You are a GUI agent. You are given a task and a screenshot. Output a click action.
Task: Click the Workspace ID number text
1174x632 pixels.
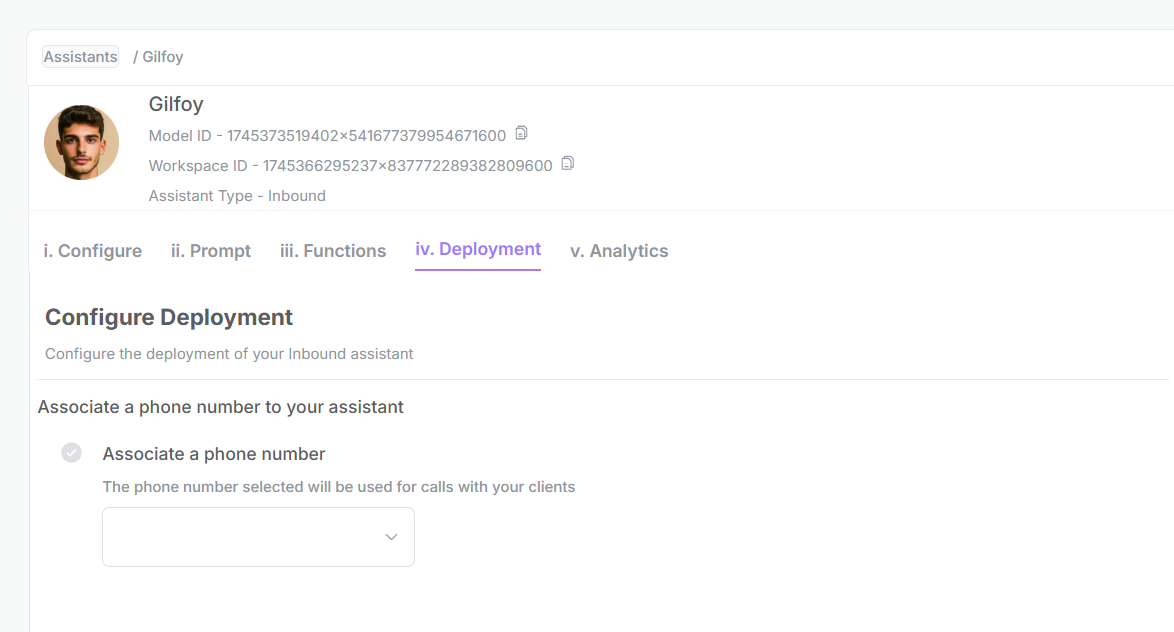(x=407, y=165)
